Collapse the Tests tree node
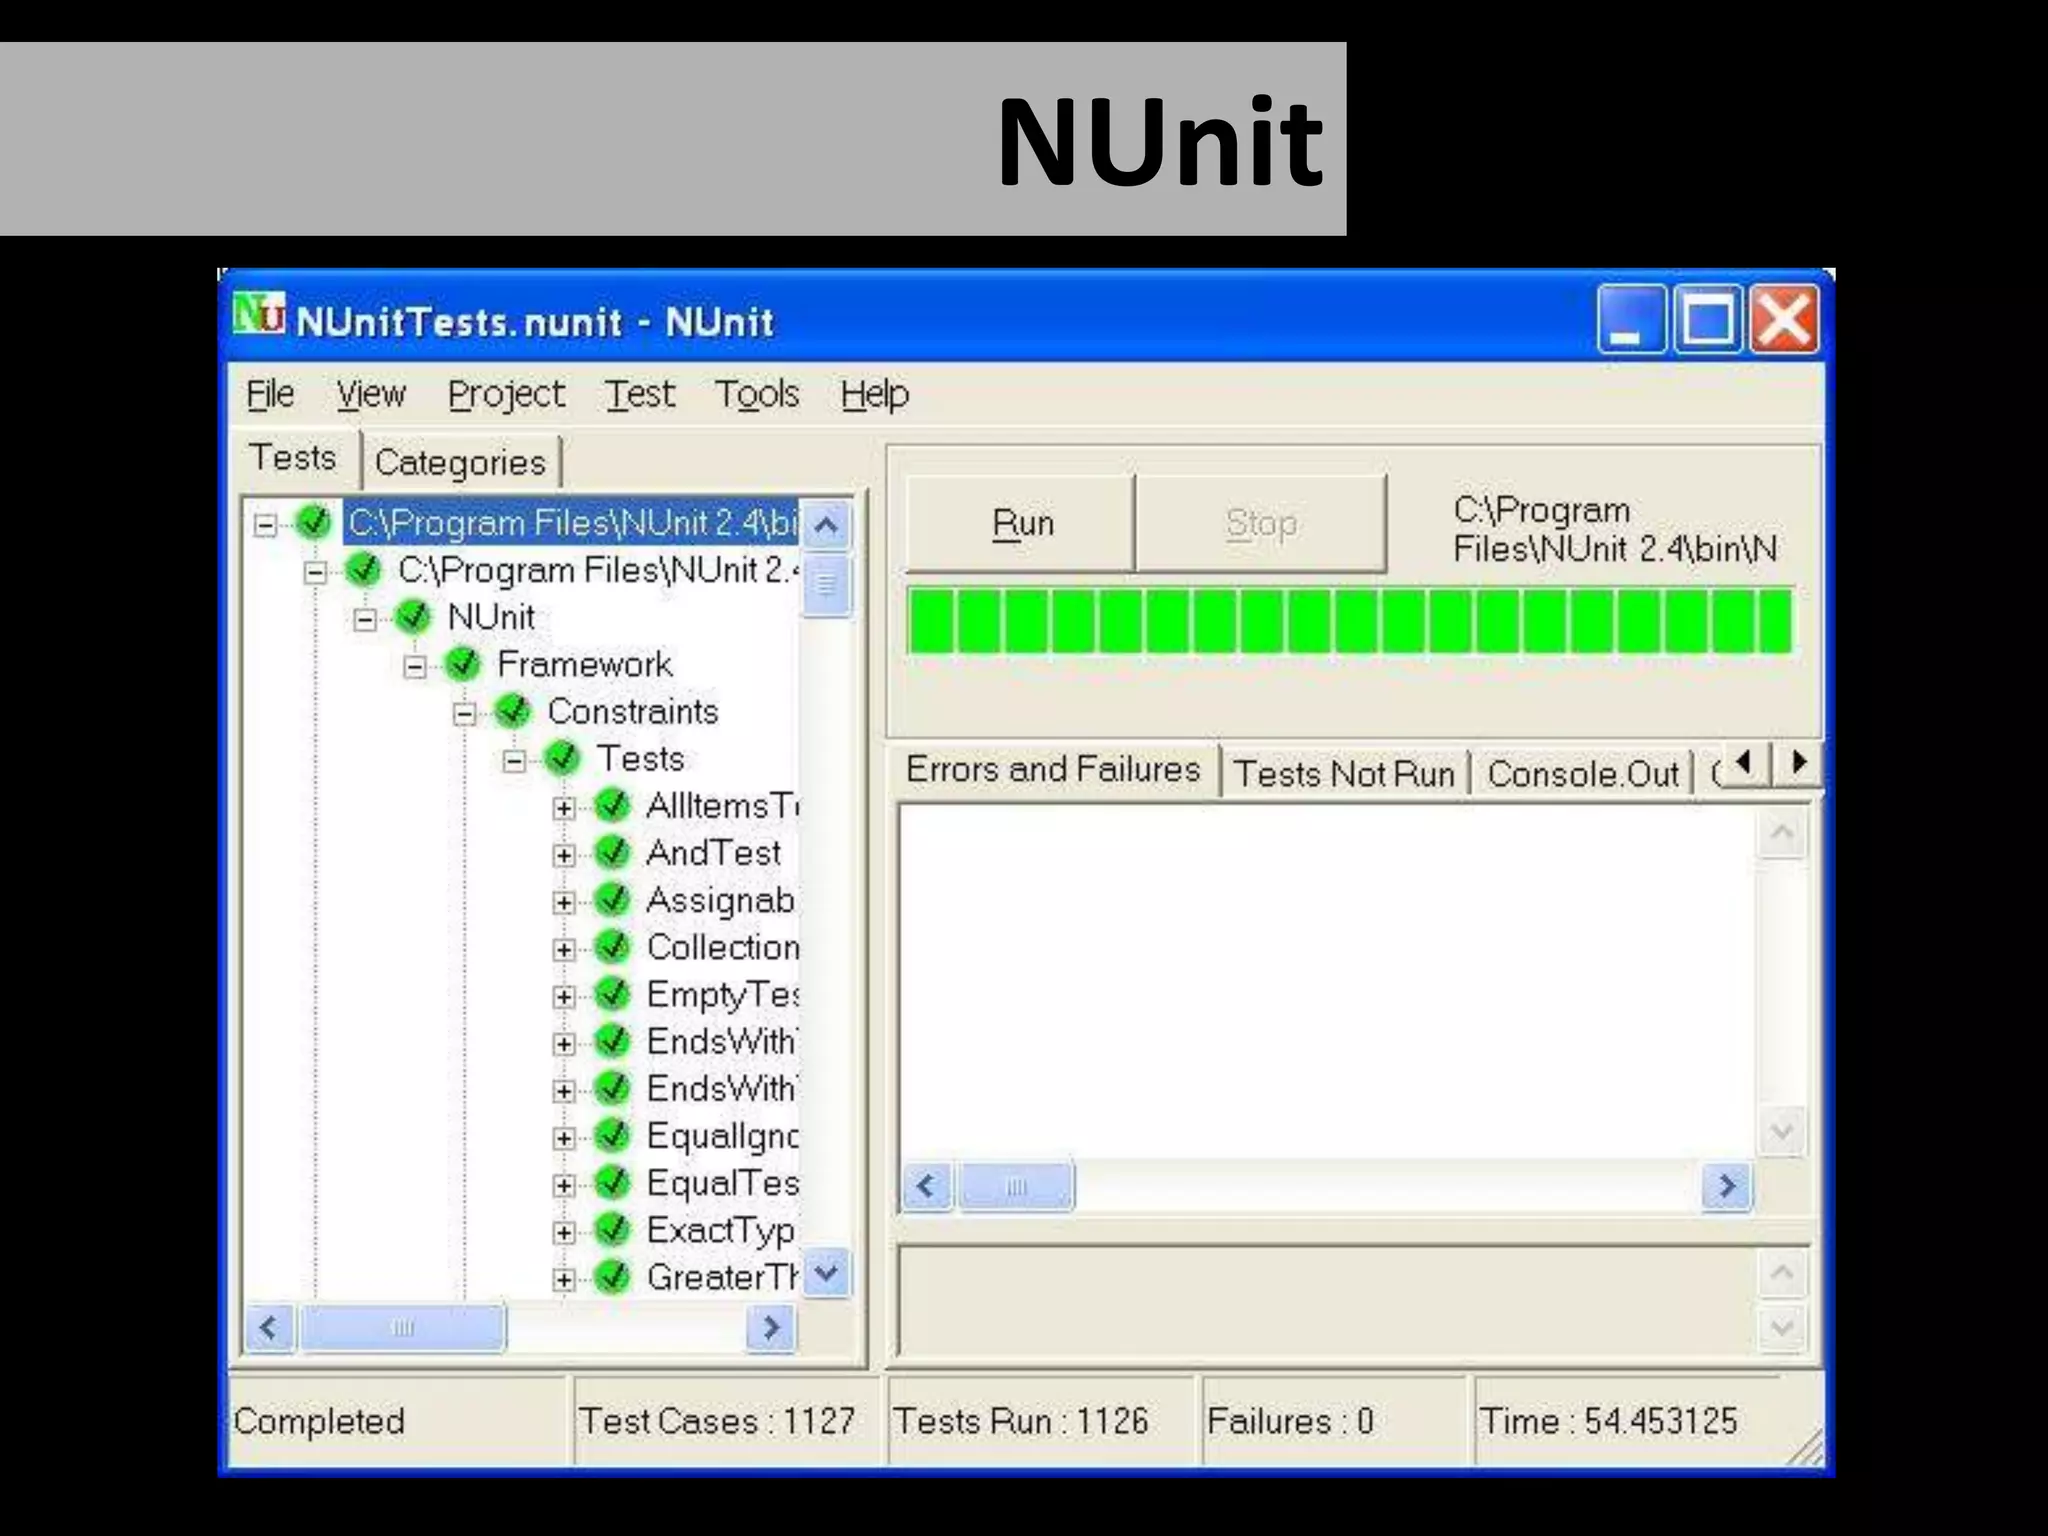This screenshot has width=2048, height=1536. pyautogui.click(x=514, y=762)
